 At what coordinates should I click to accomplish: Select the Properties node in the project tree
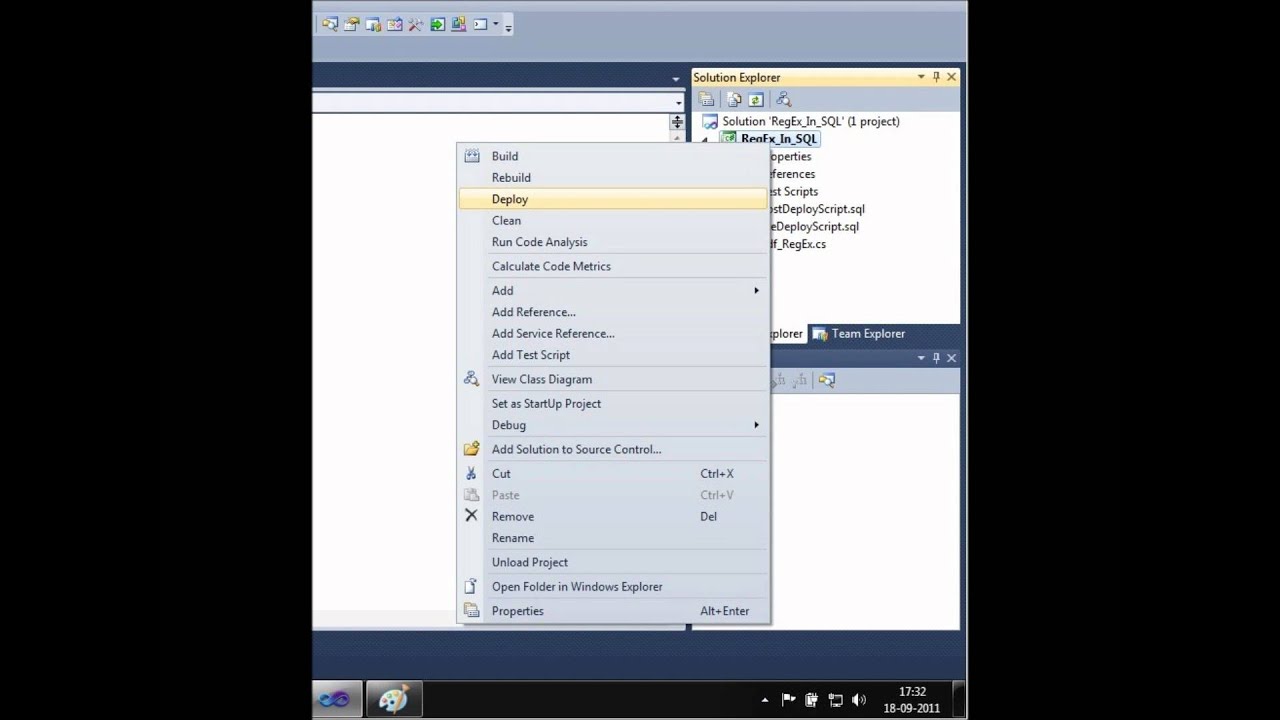tap(790, 156)
